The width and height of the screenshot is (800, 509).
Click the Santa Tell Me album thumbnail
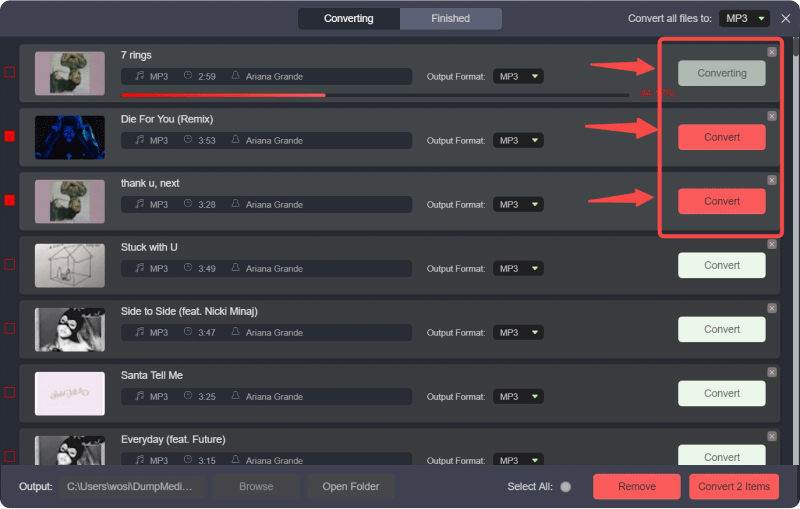coord(70,393)
